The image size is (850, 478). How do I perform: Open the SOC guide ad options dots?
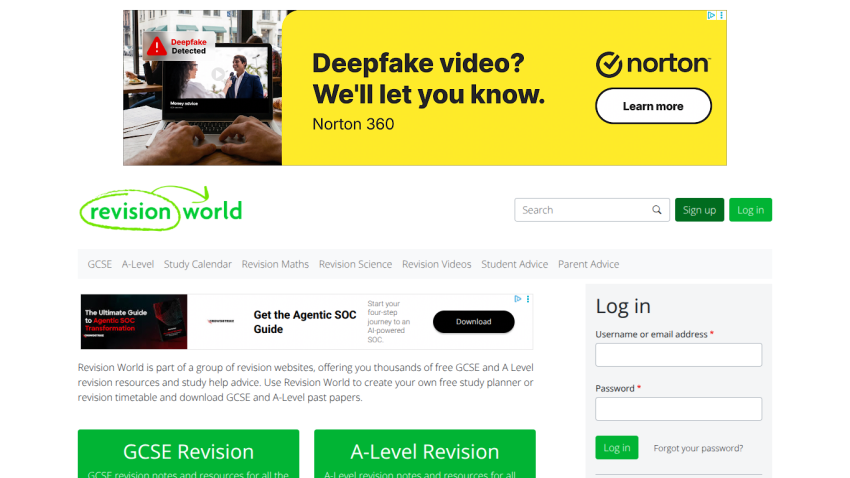click(527, 299)
